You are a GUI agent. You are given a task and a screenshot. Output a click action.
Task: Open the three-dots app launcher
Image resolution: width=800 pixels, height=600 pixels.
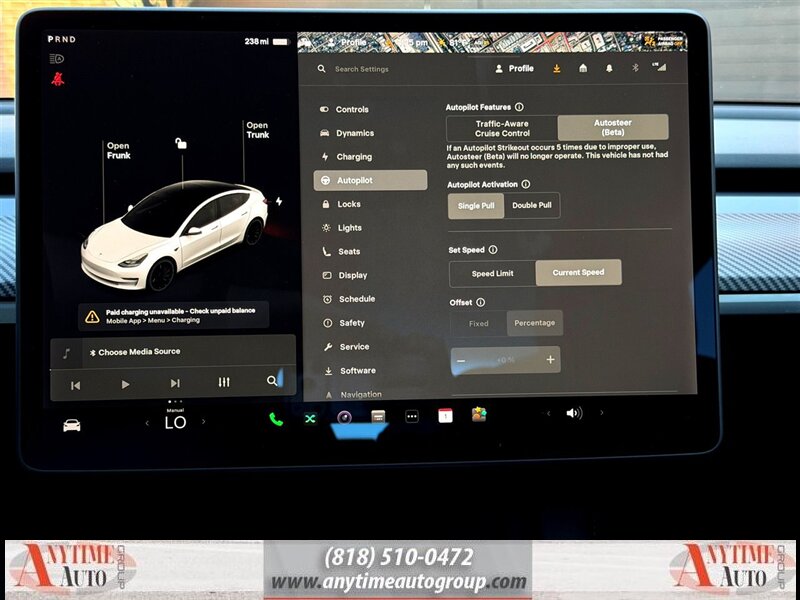[x=411, y=416]
